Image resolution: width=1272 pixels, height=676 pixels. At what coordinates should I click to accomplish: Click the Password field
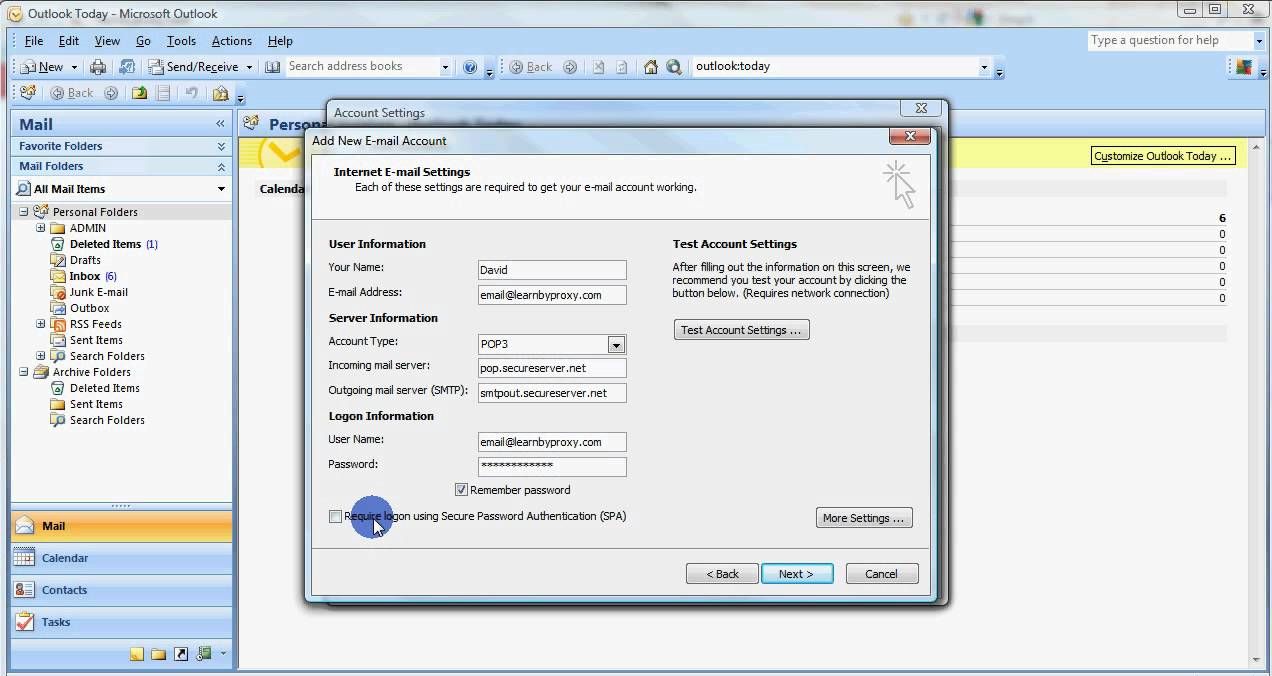click(x=552, y=466)
